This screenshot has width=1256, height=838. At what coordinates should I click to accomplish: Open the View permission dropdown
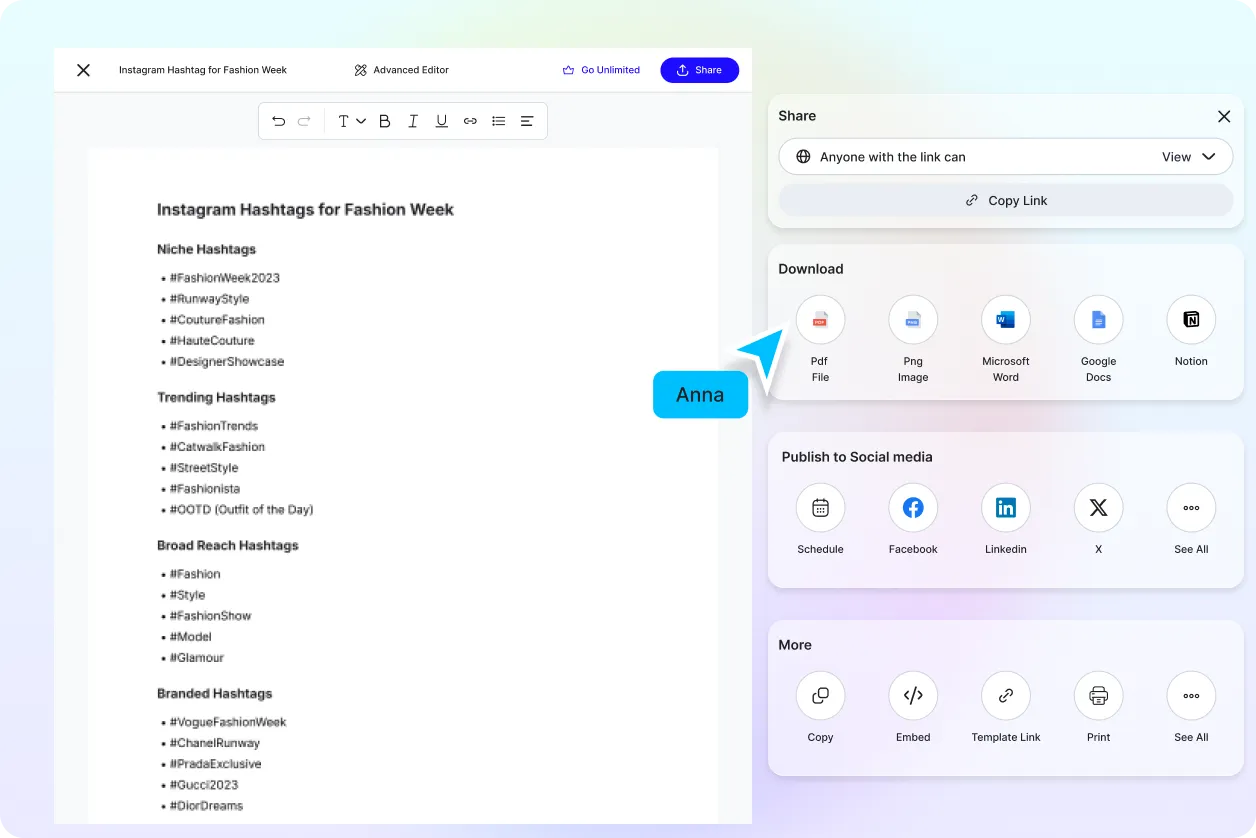[1192, 156]
